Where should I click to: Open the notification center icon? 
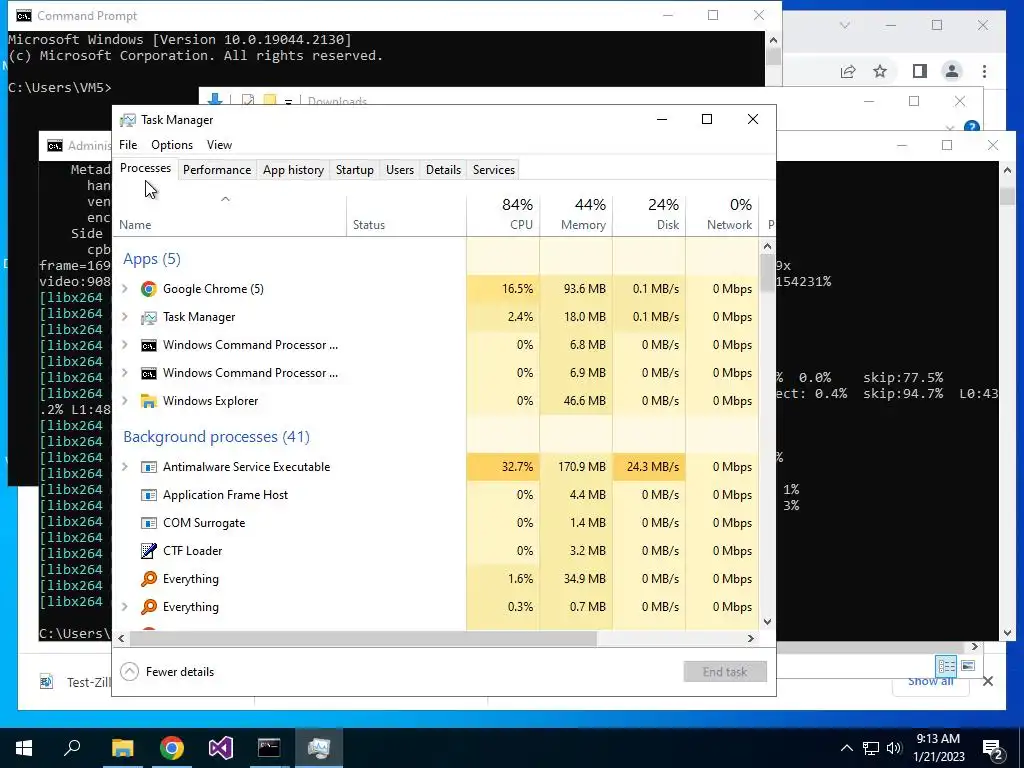click(993, 749)
